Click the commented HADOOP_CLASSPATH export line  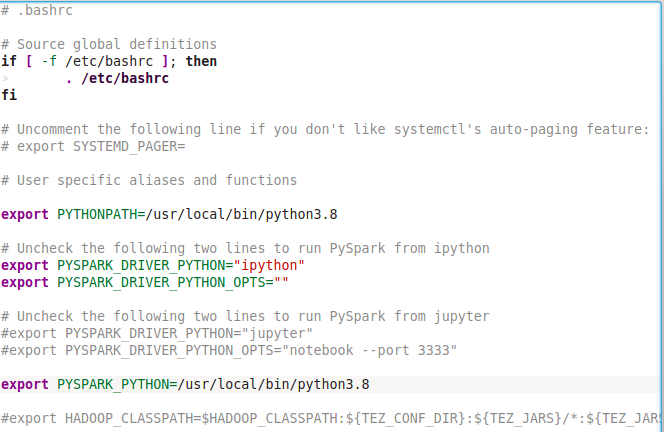pos(332,418)
